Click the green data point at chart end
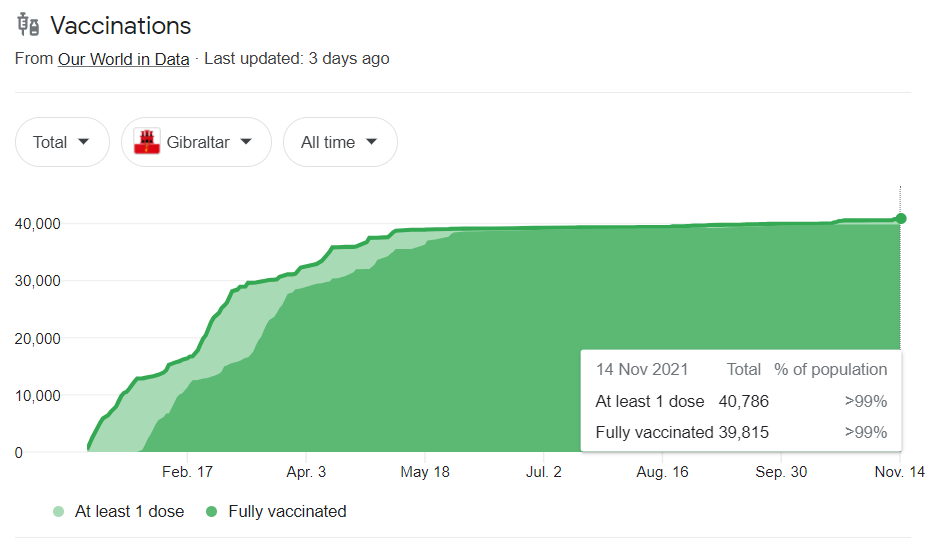This screenshot has width=935, height=540. pyautogui.click(x=901, y=218)
